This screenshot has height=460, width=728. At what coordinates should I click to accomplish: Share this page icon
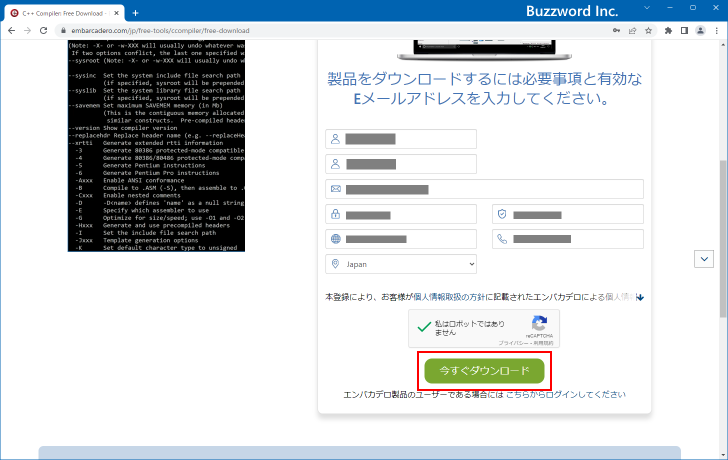coord(632,31)
